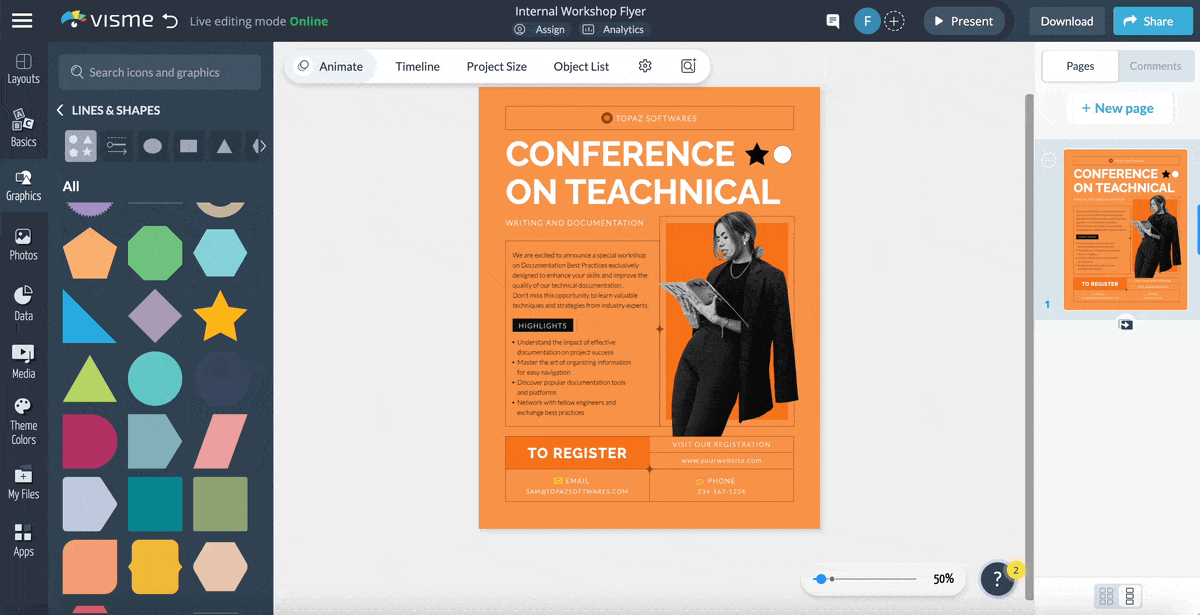Viewport: 1200px width, 615px height.
Task: Open the Theme Colors panel
Action: click(x=23, y=420)
